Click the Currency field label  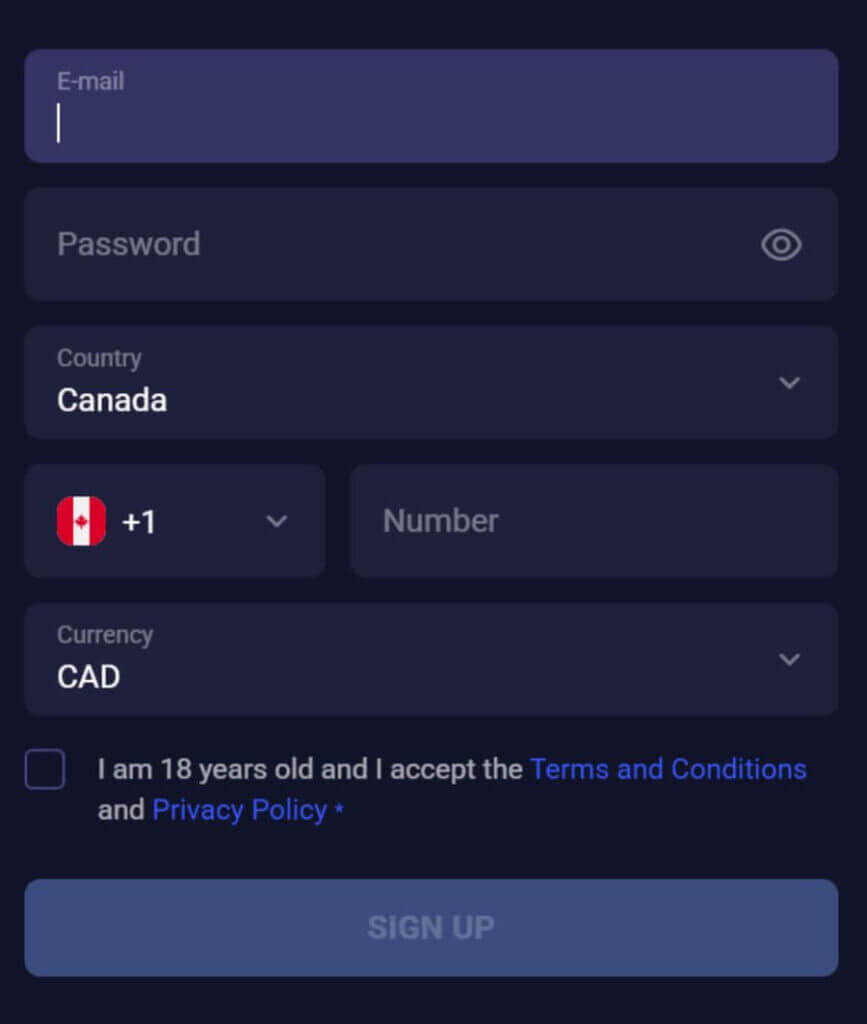click(x=104, y=635)
